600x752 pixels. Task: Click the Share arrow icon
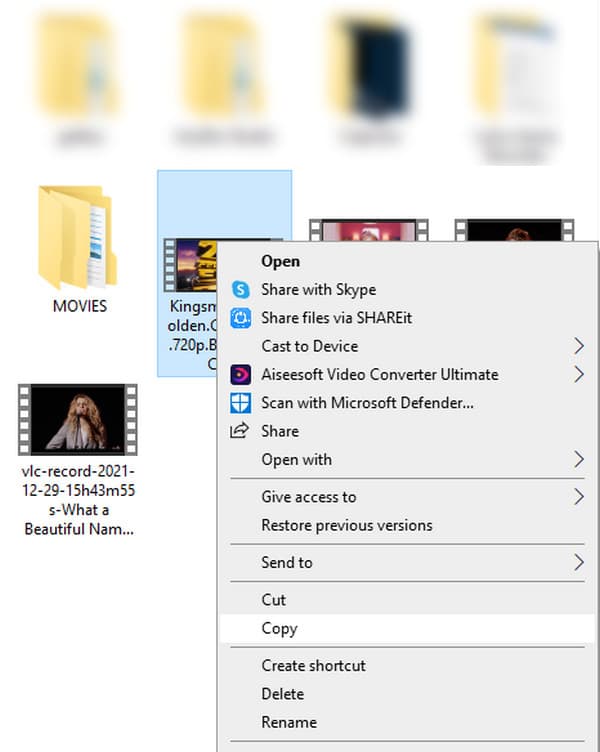tap(240, 431)
